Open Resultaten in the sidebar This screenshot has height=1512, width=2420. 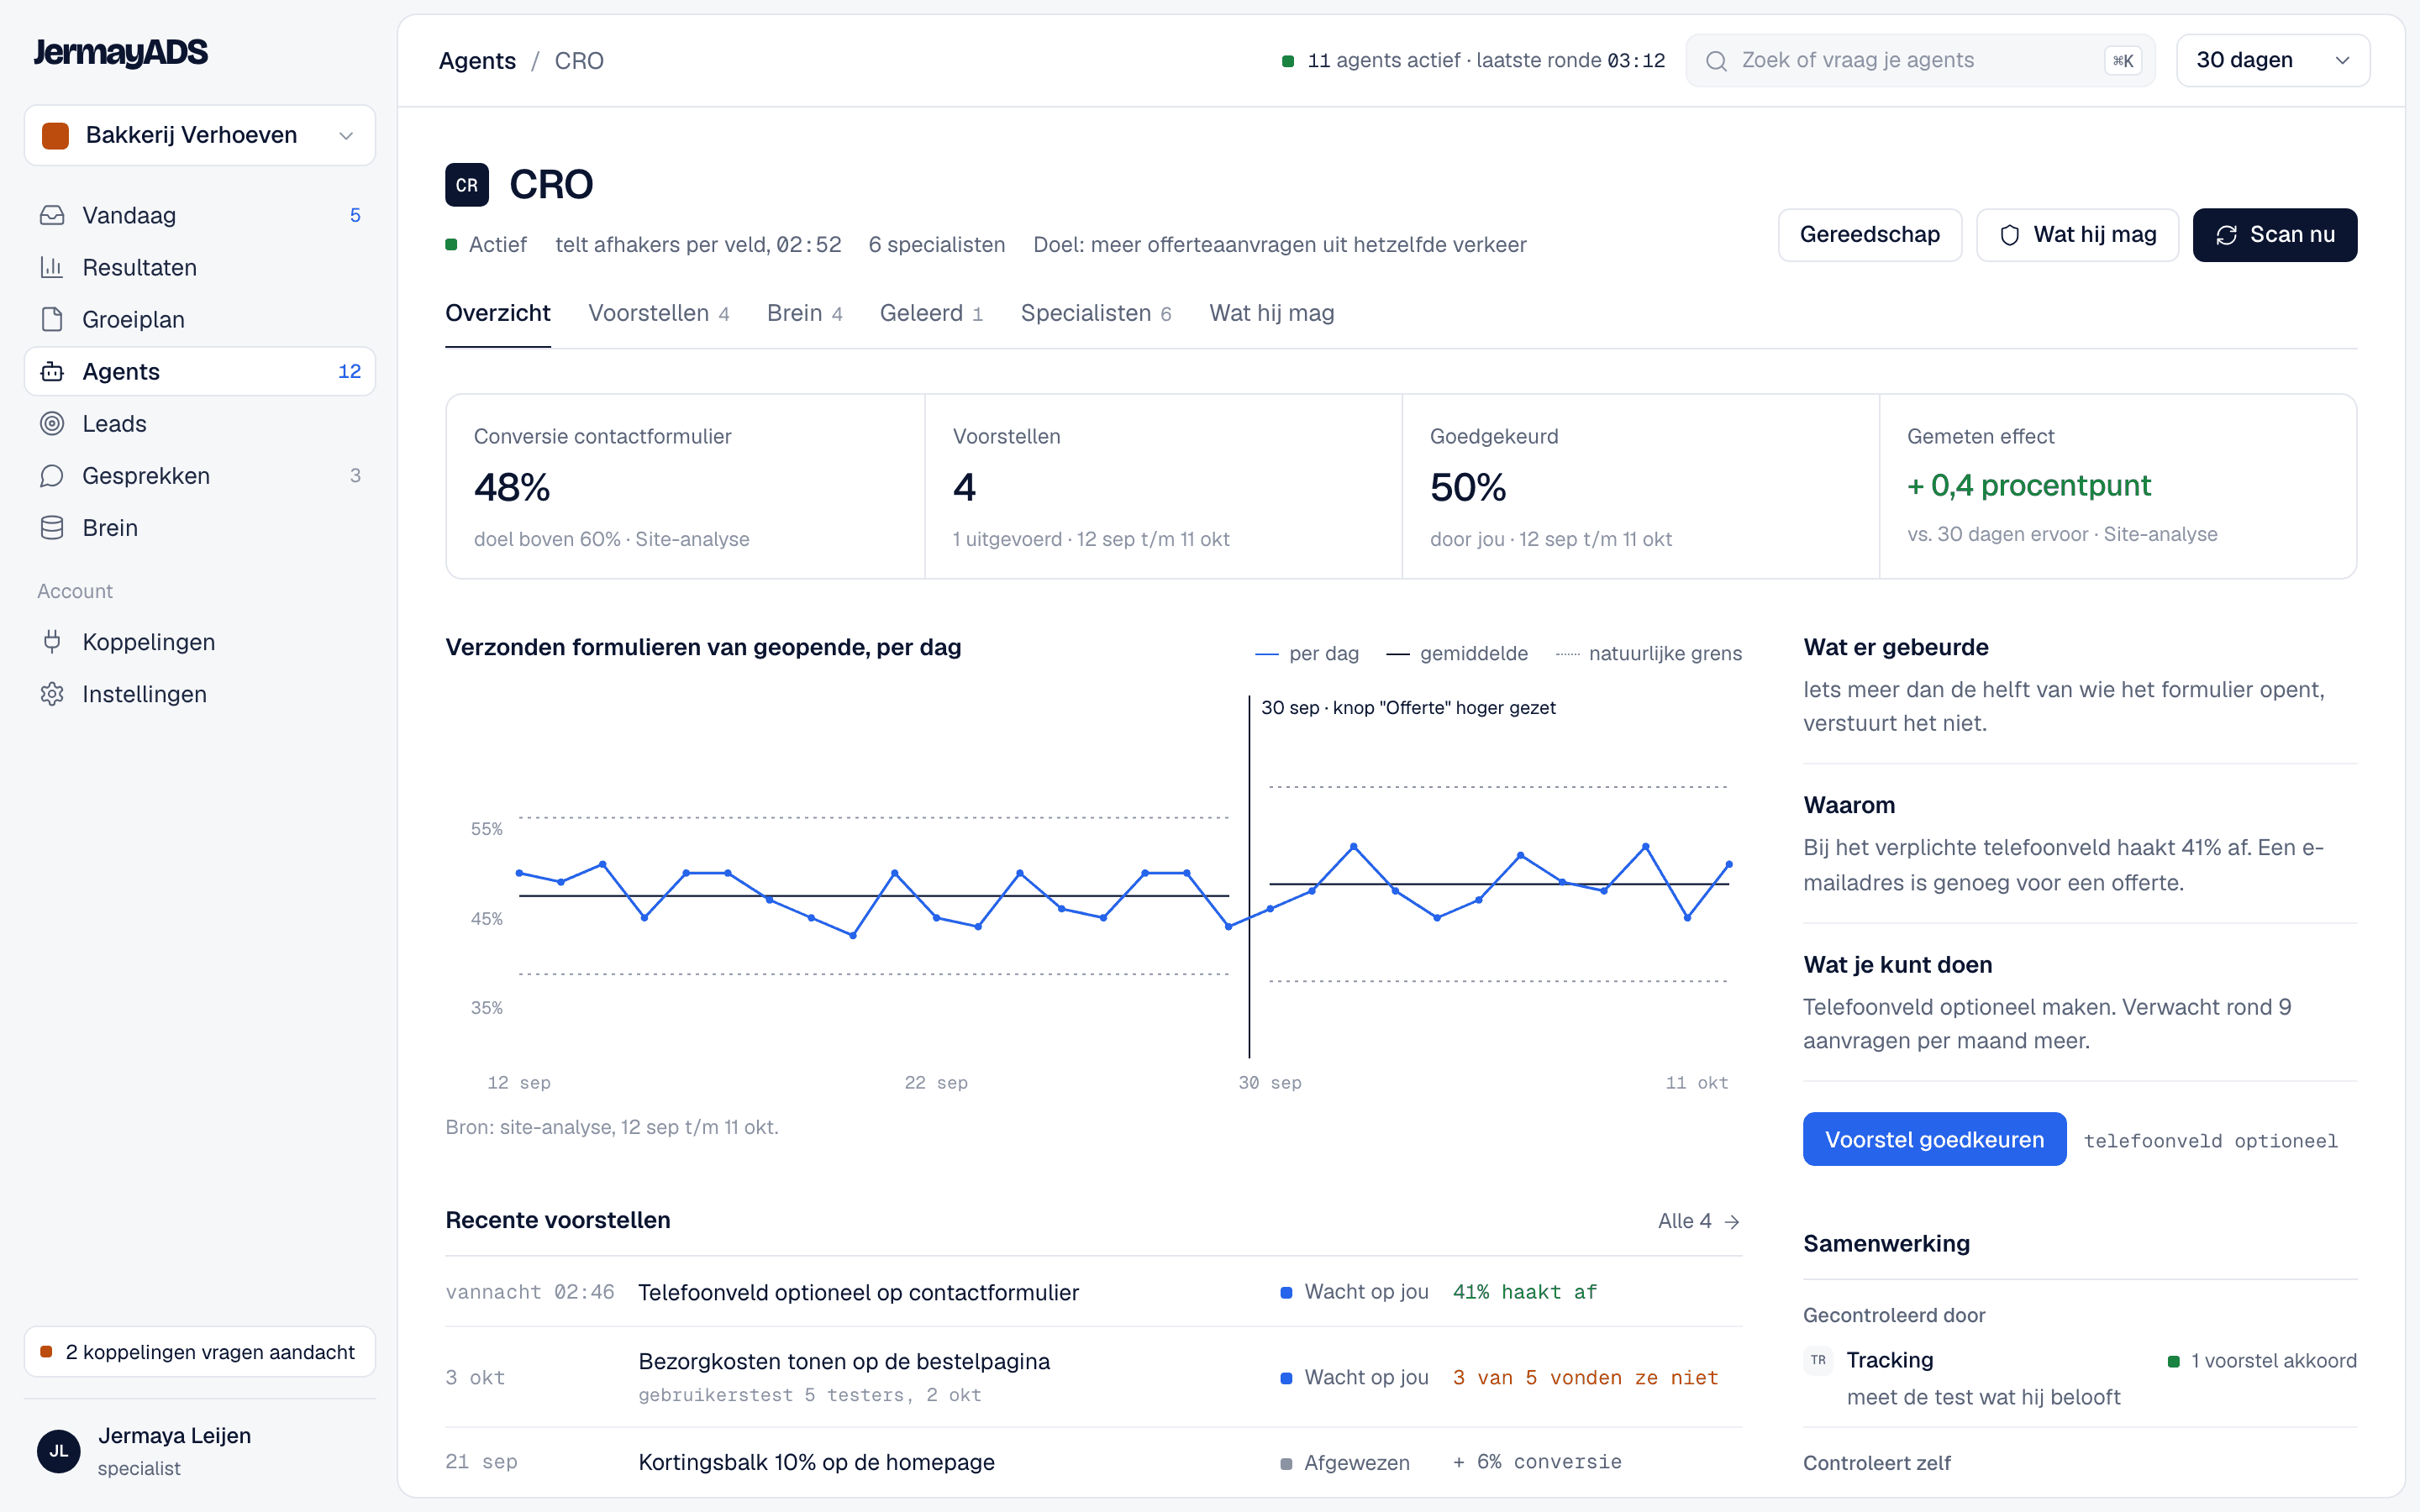pos(200,267)
